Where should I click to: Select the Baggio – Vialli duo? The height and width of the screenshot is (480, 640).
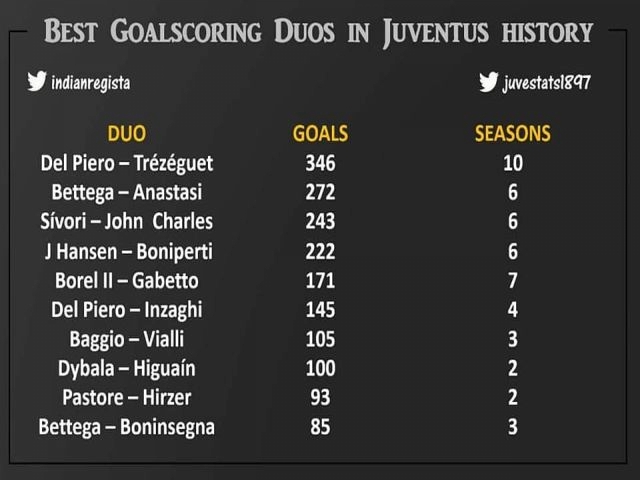click(x=127, y=340)
